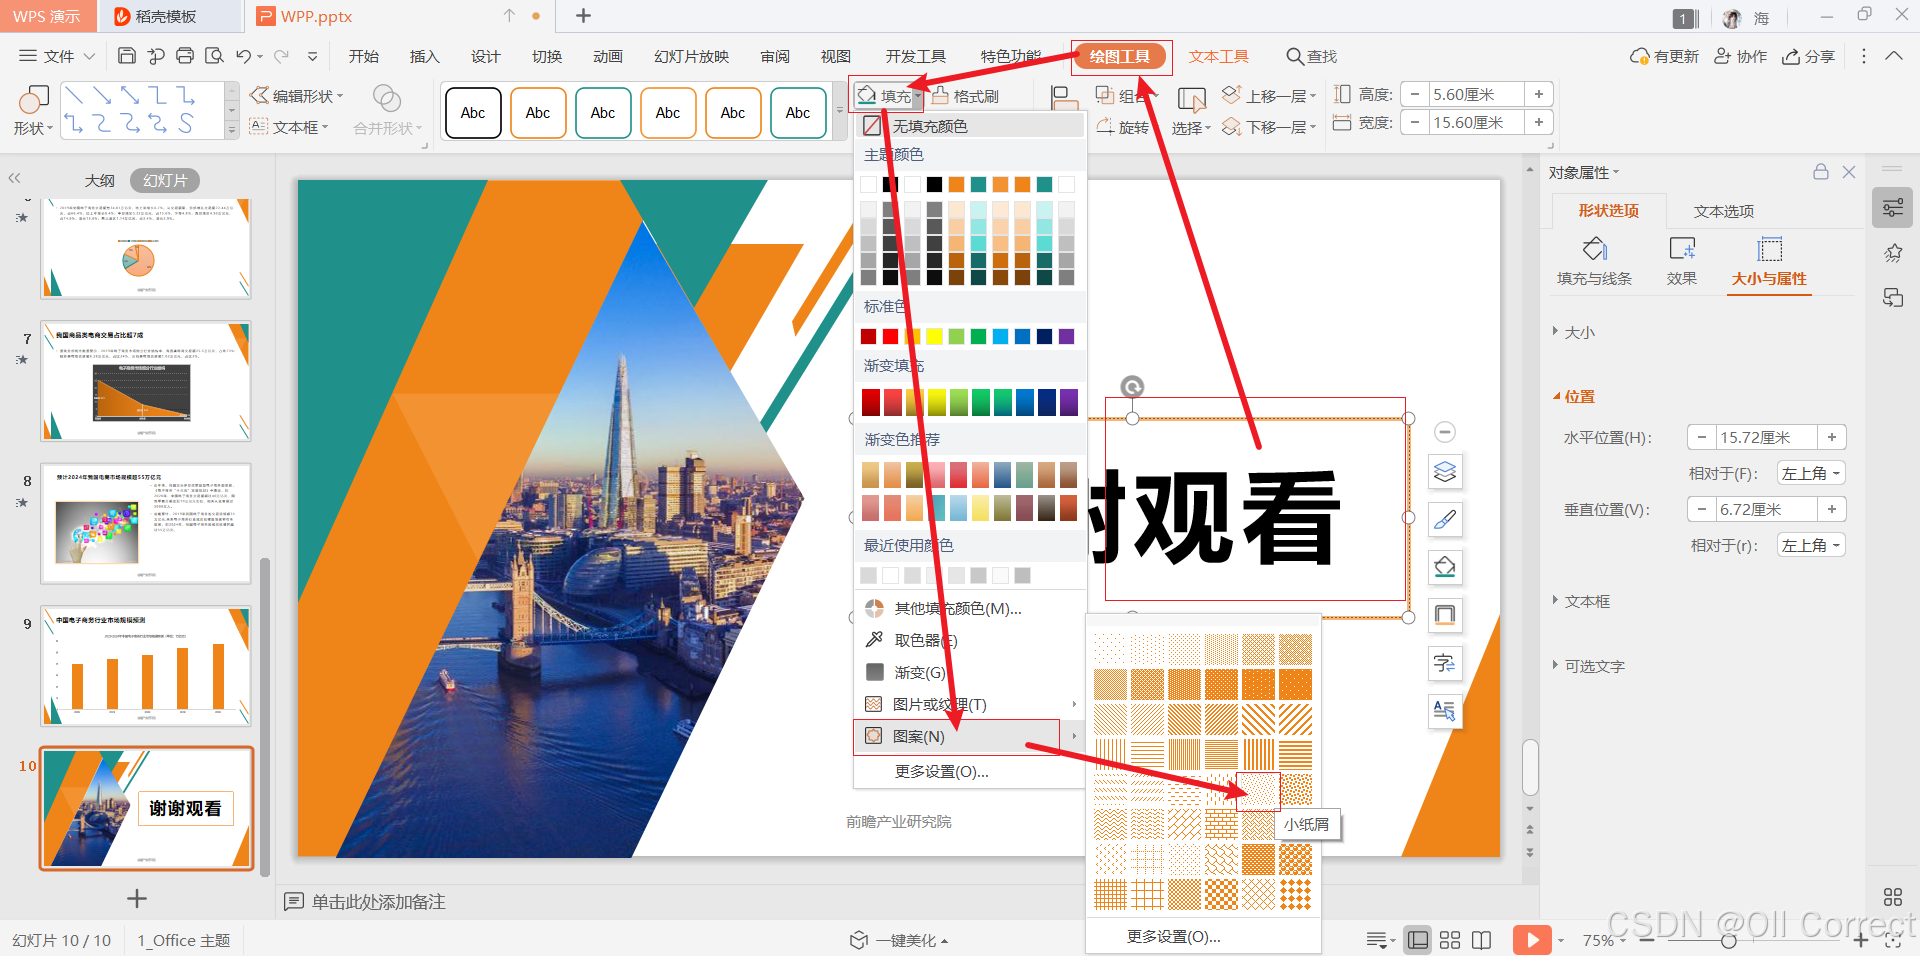Collapse the 位置 section

(1574, 396)
